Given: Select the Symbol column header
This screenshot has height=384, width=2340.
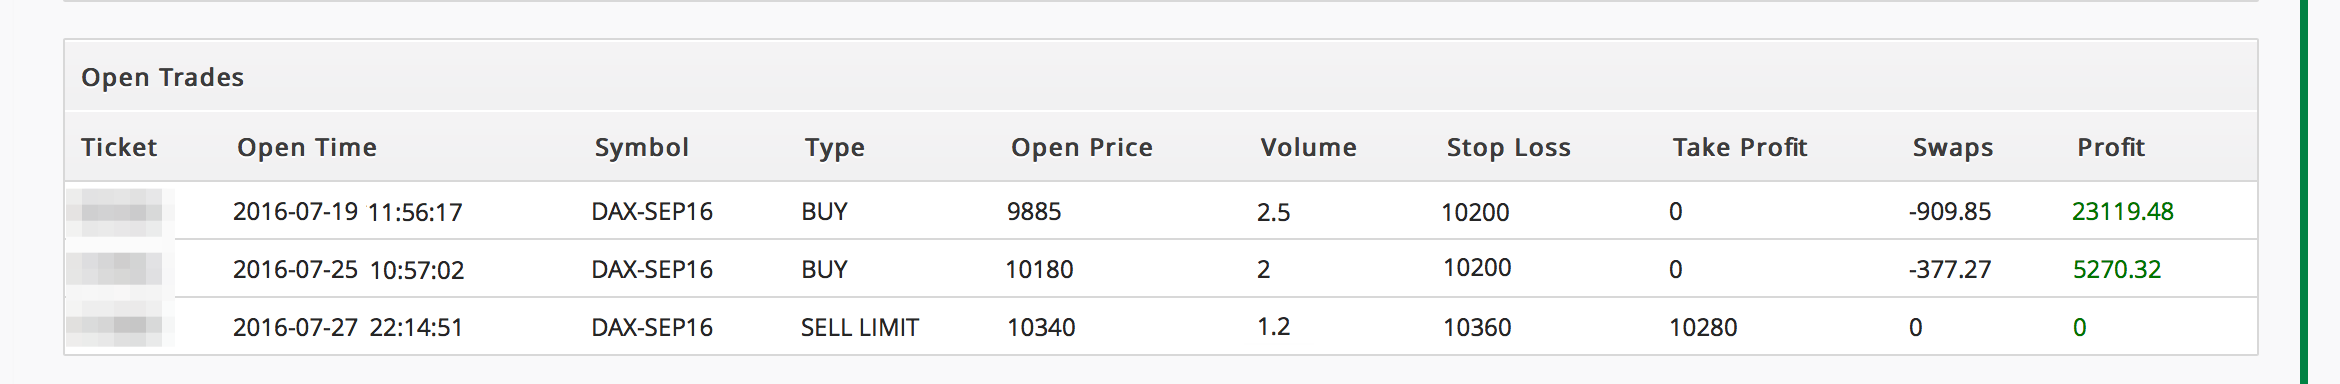Looking at the screenshot, I should coord(642,147).
